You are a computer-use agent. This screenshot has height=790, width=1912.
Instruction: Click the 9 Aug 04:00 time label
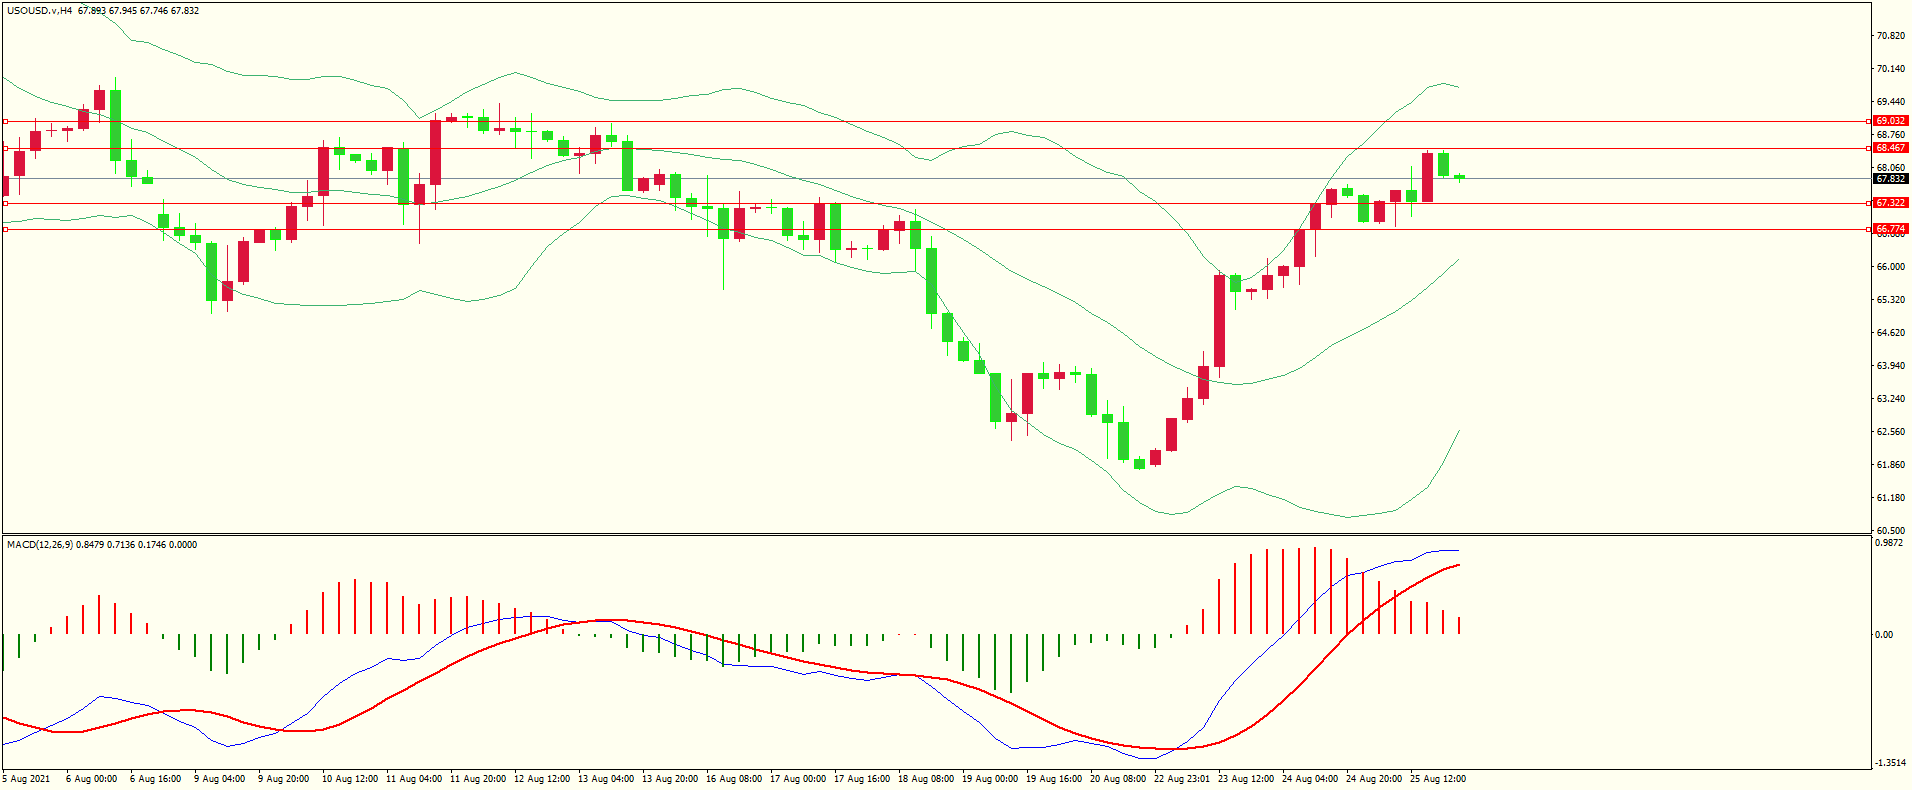pyautogui.click(x=219, y=779)
